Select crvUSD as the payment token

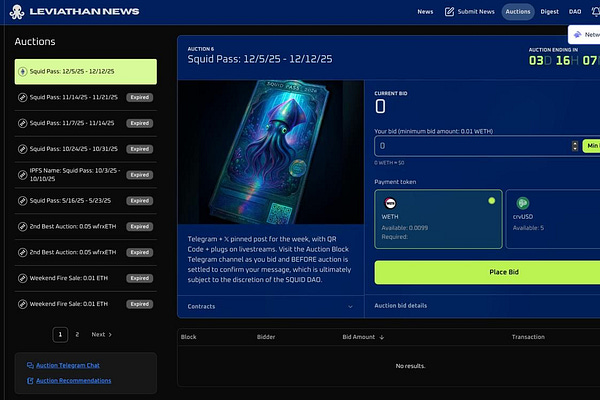point(553,219)
